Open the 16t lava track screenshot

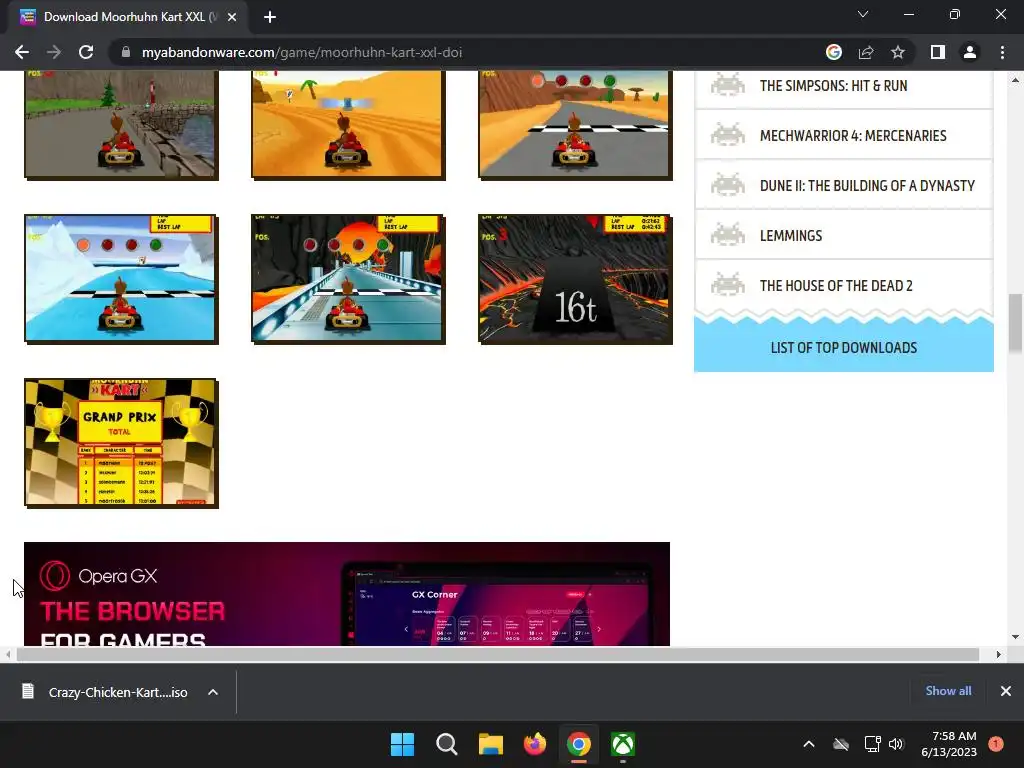point(575,279)
